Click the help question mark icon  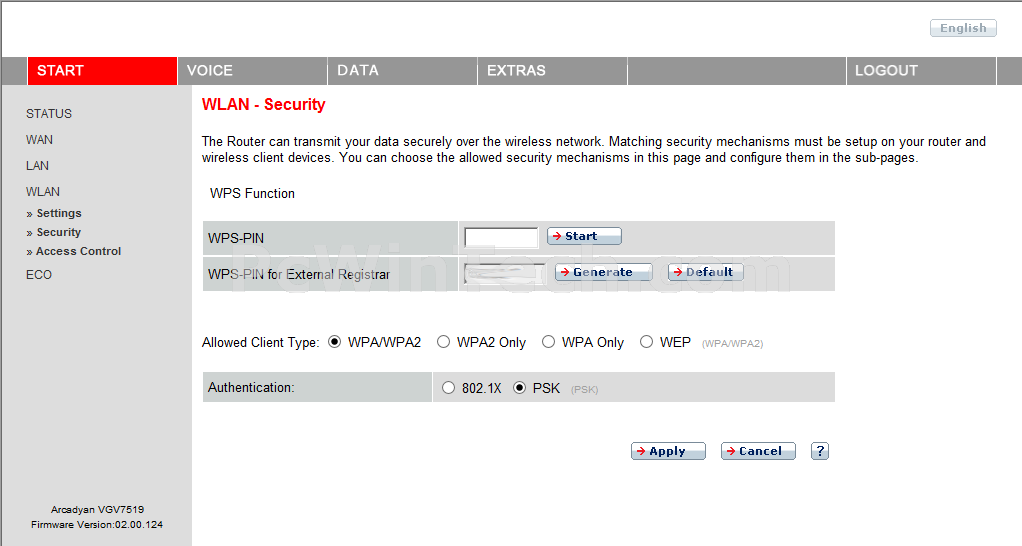(x=819, y=451)
